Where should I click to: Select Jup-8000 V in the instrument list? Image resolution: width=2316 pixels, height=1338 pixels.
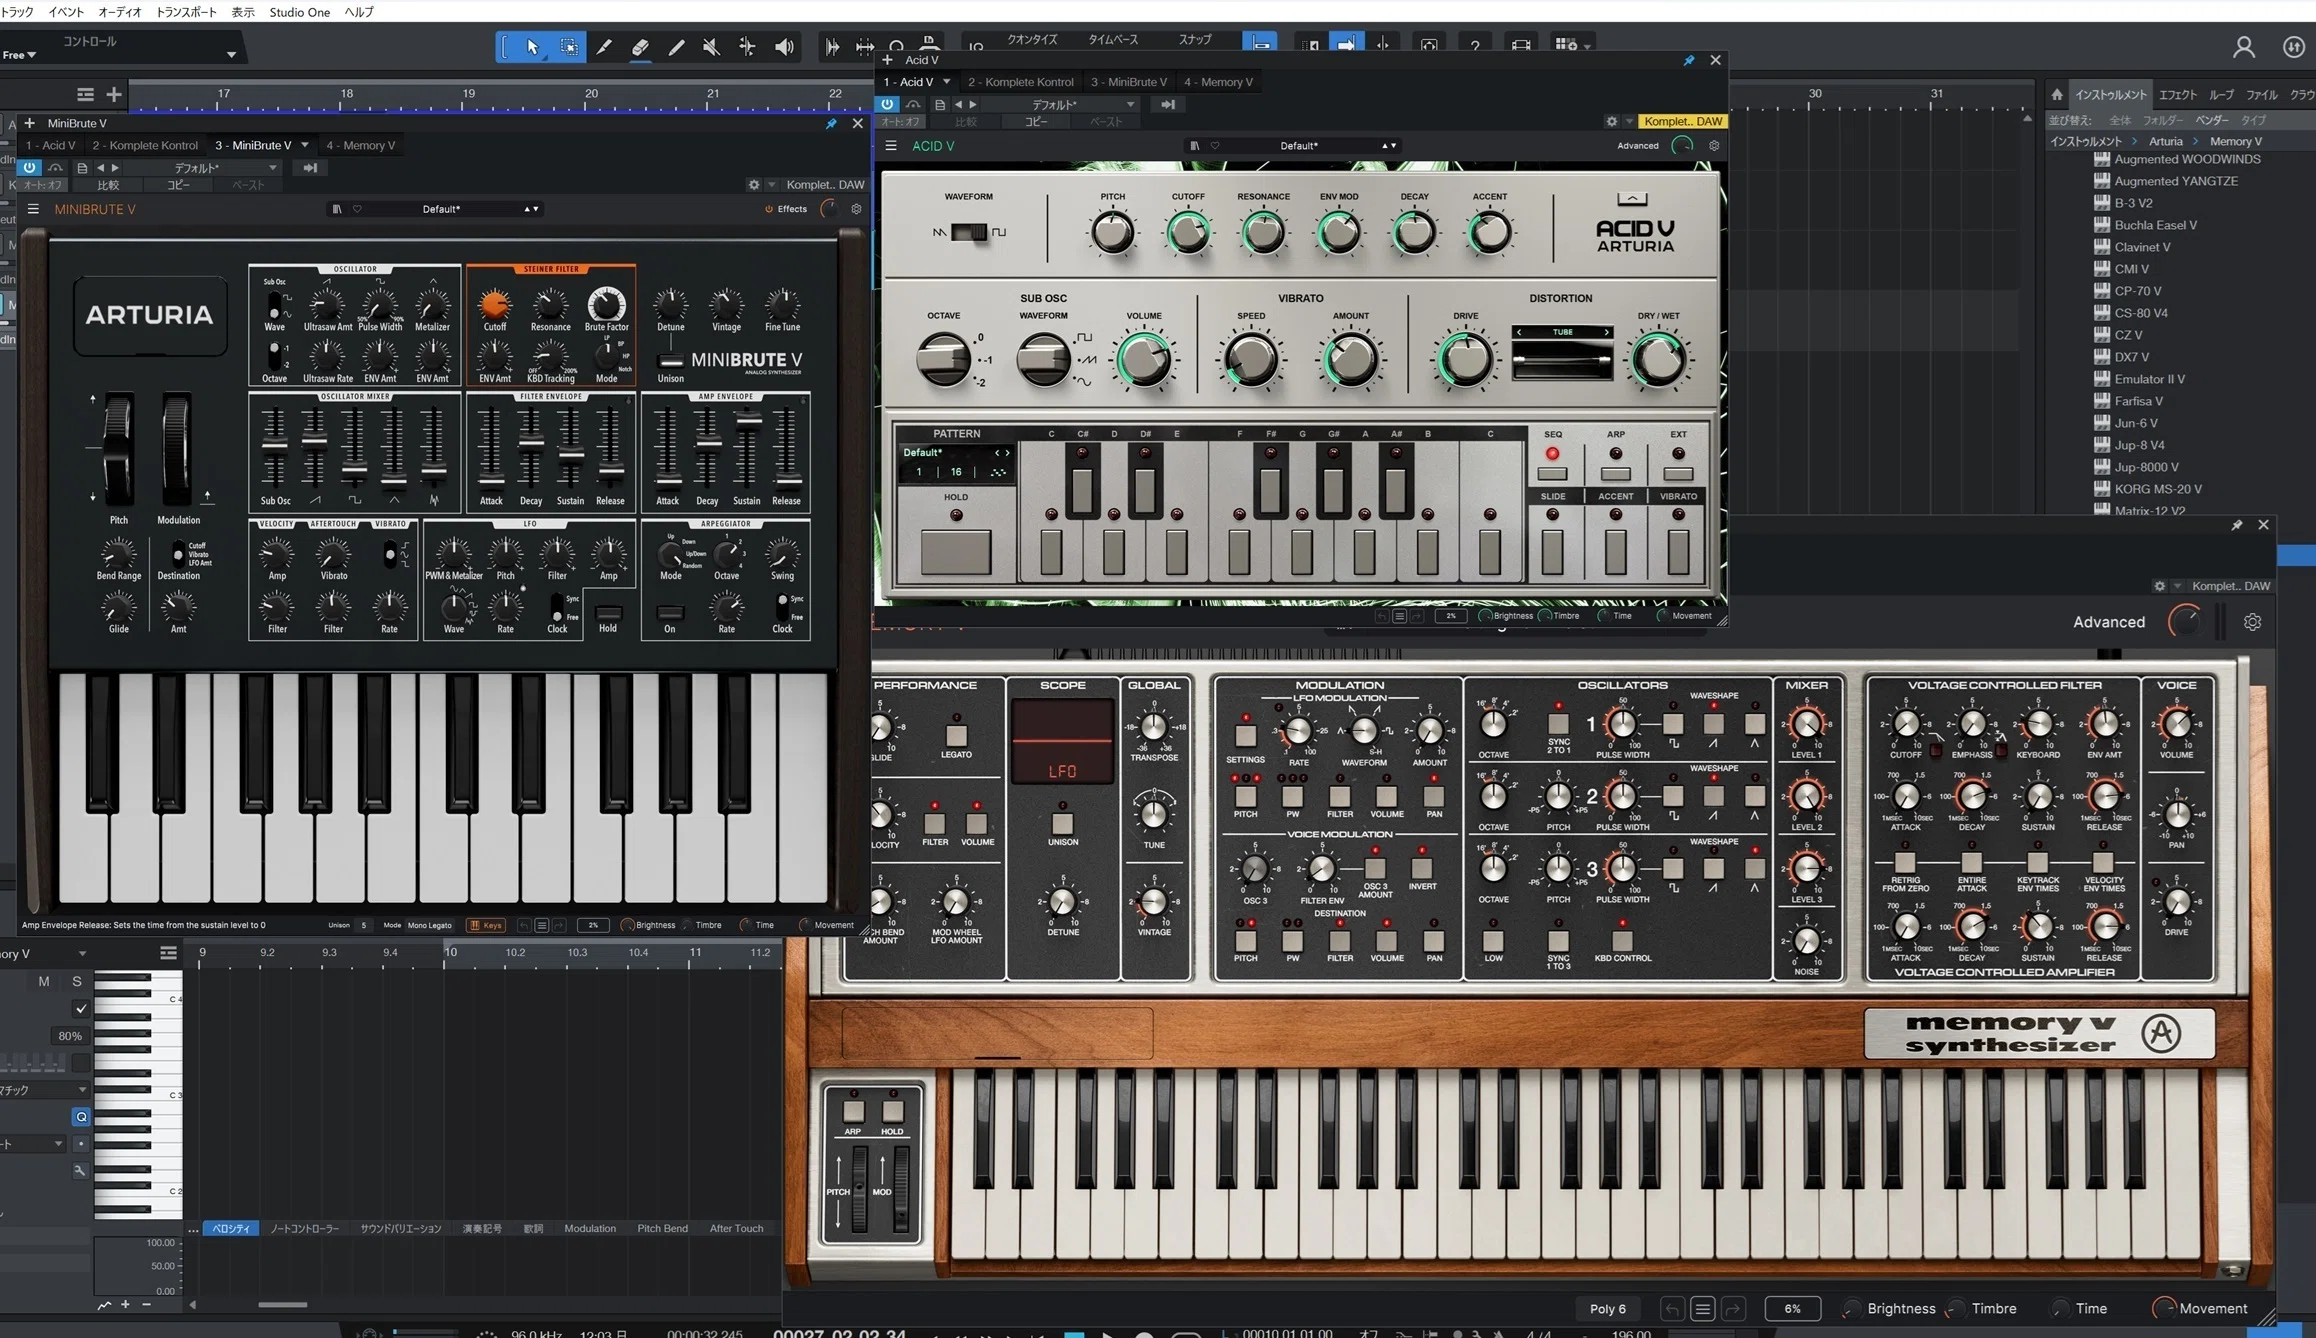(2146, 467)
